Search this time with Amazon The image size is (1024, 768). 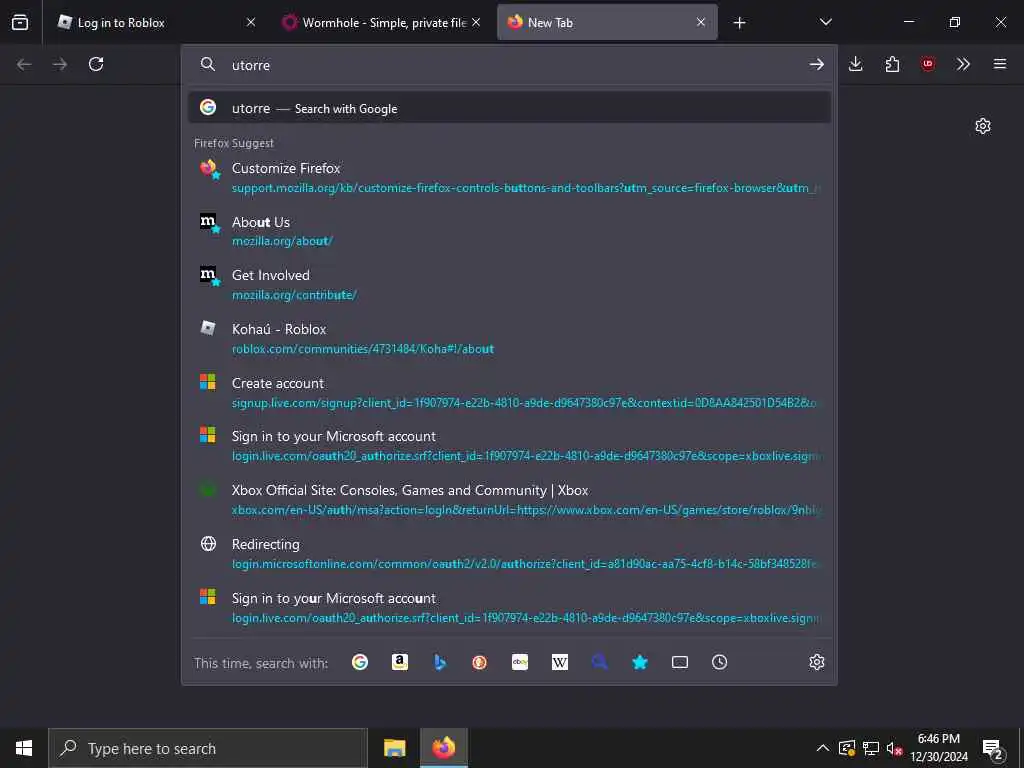(400, 662)
